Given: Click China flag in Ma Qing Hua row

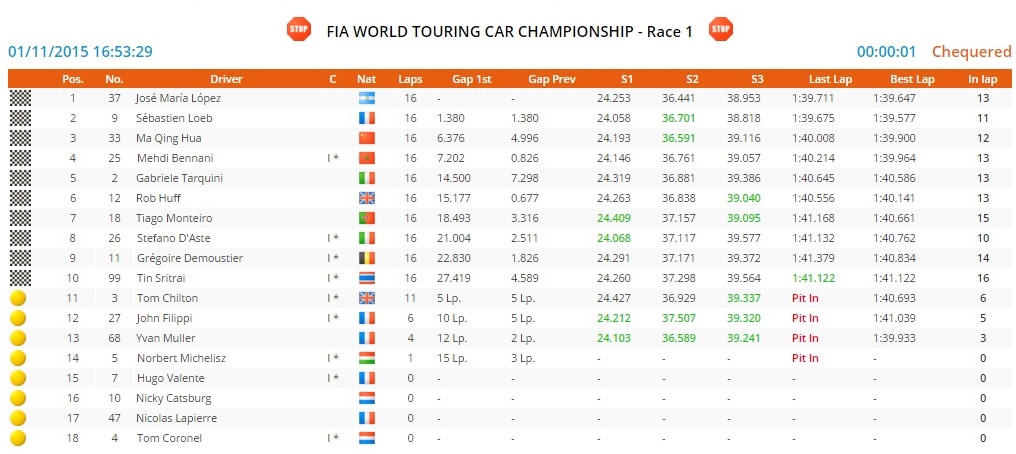Looking at the screenshot, I should pyautogui.click(x=366, y=138).
